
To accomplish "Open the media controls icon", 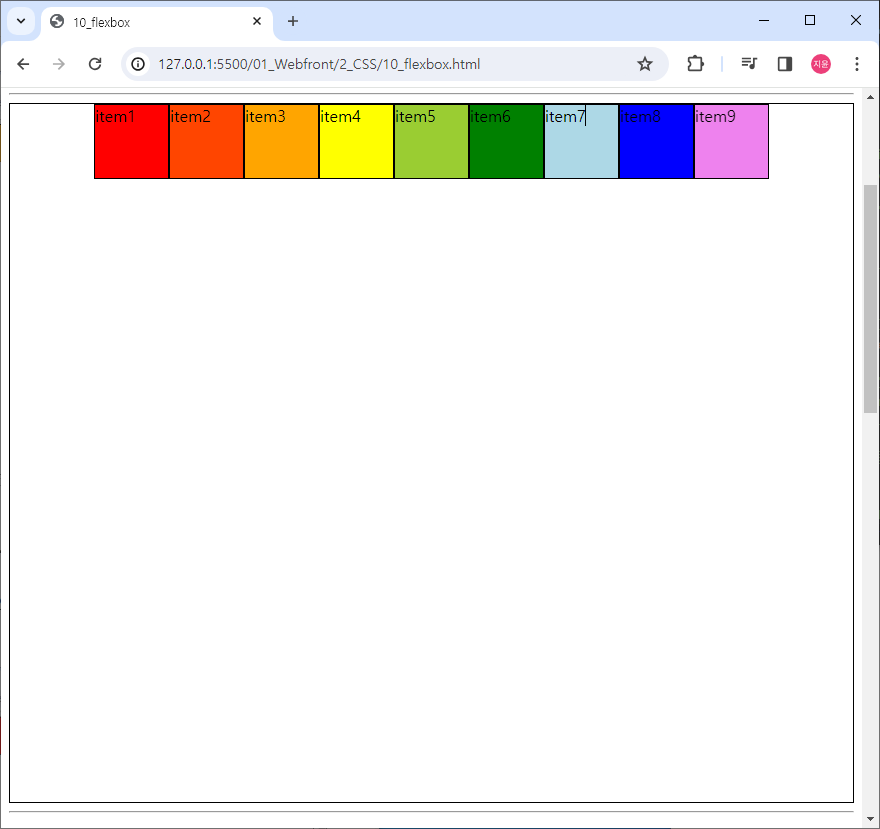I will [749, 64].
